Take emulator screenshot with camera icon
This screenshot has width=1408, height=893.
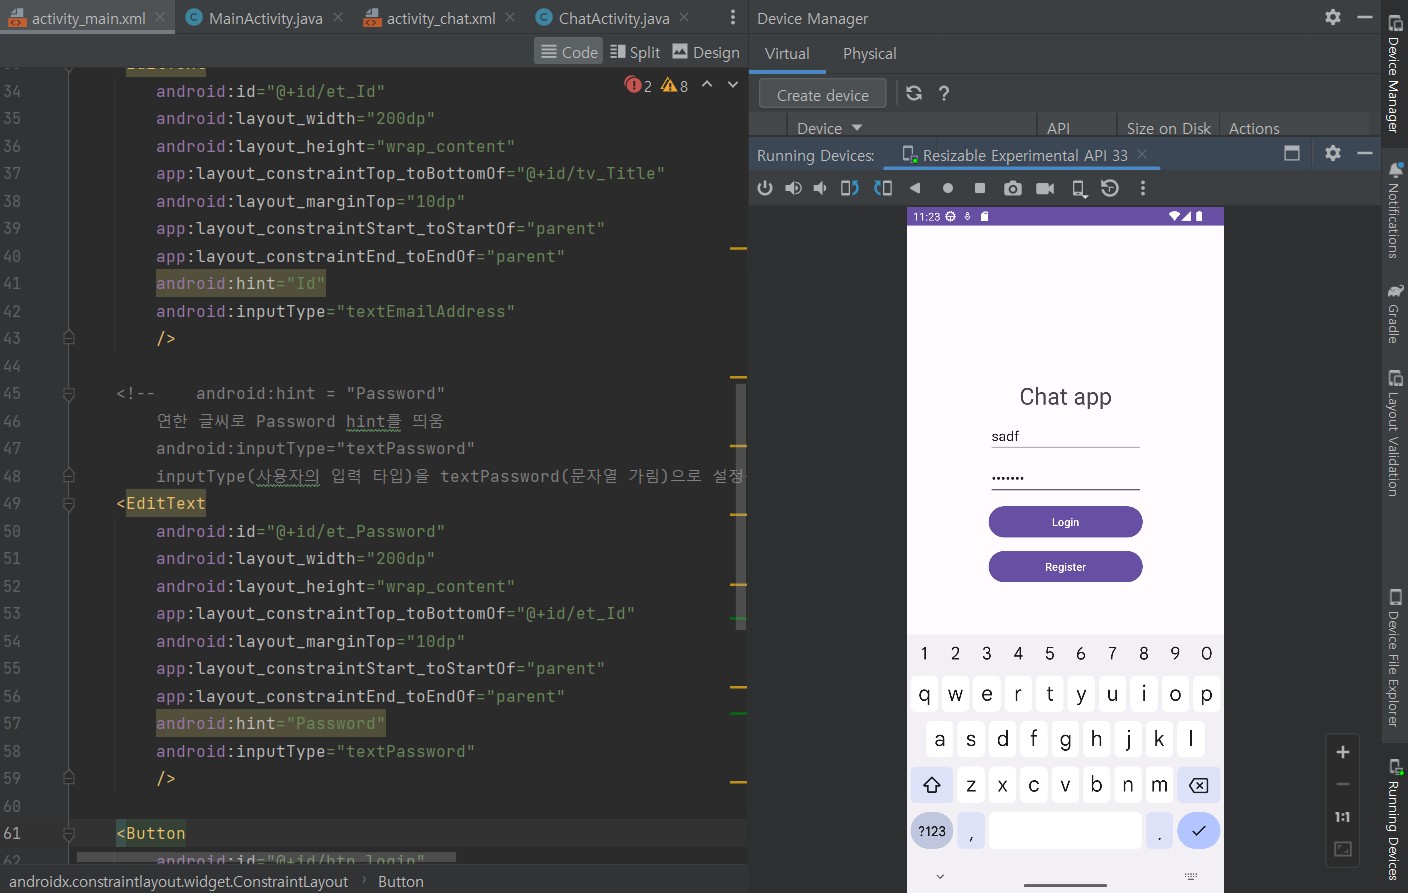coord(1013,188)
